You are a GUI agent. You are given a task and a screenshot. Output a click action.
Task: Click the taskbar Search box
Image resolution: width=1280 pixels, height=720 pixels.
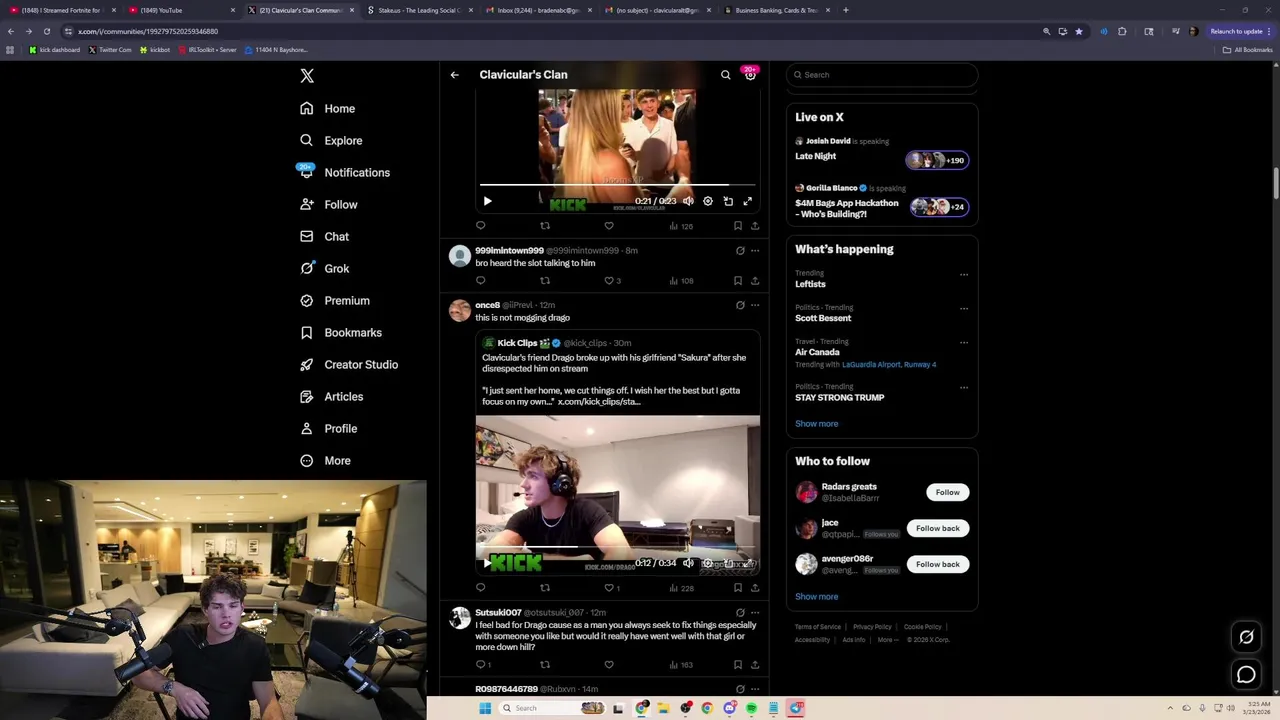point(553,708)
